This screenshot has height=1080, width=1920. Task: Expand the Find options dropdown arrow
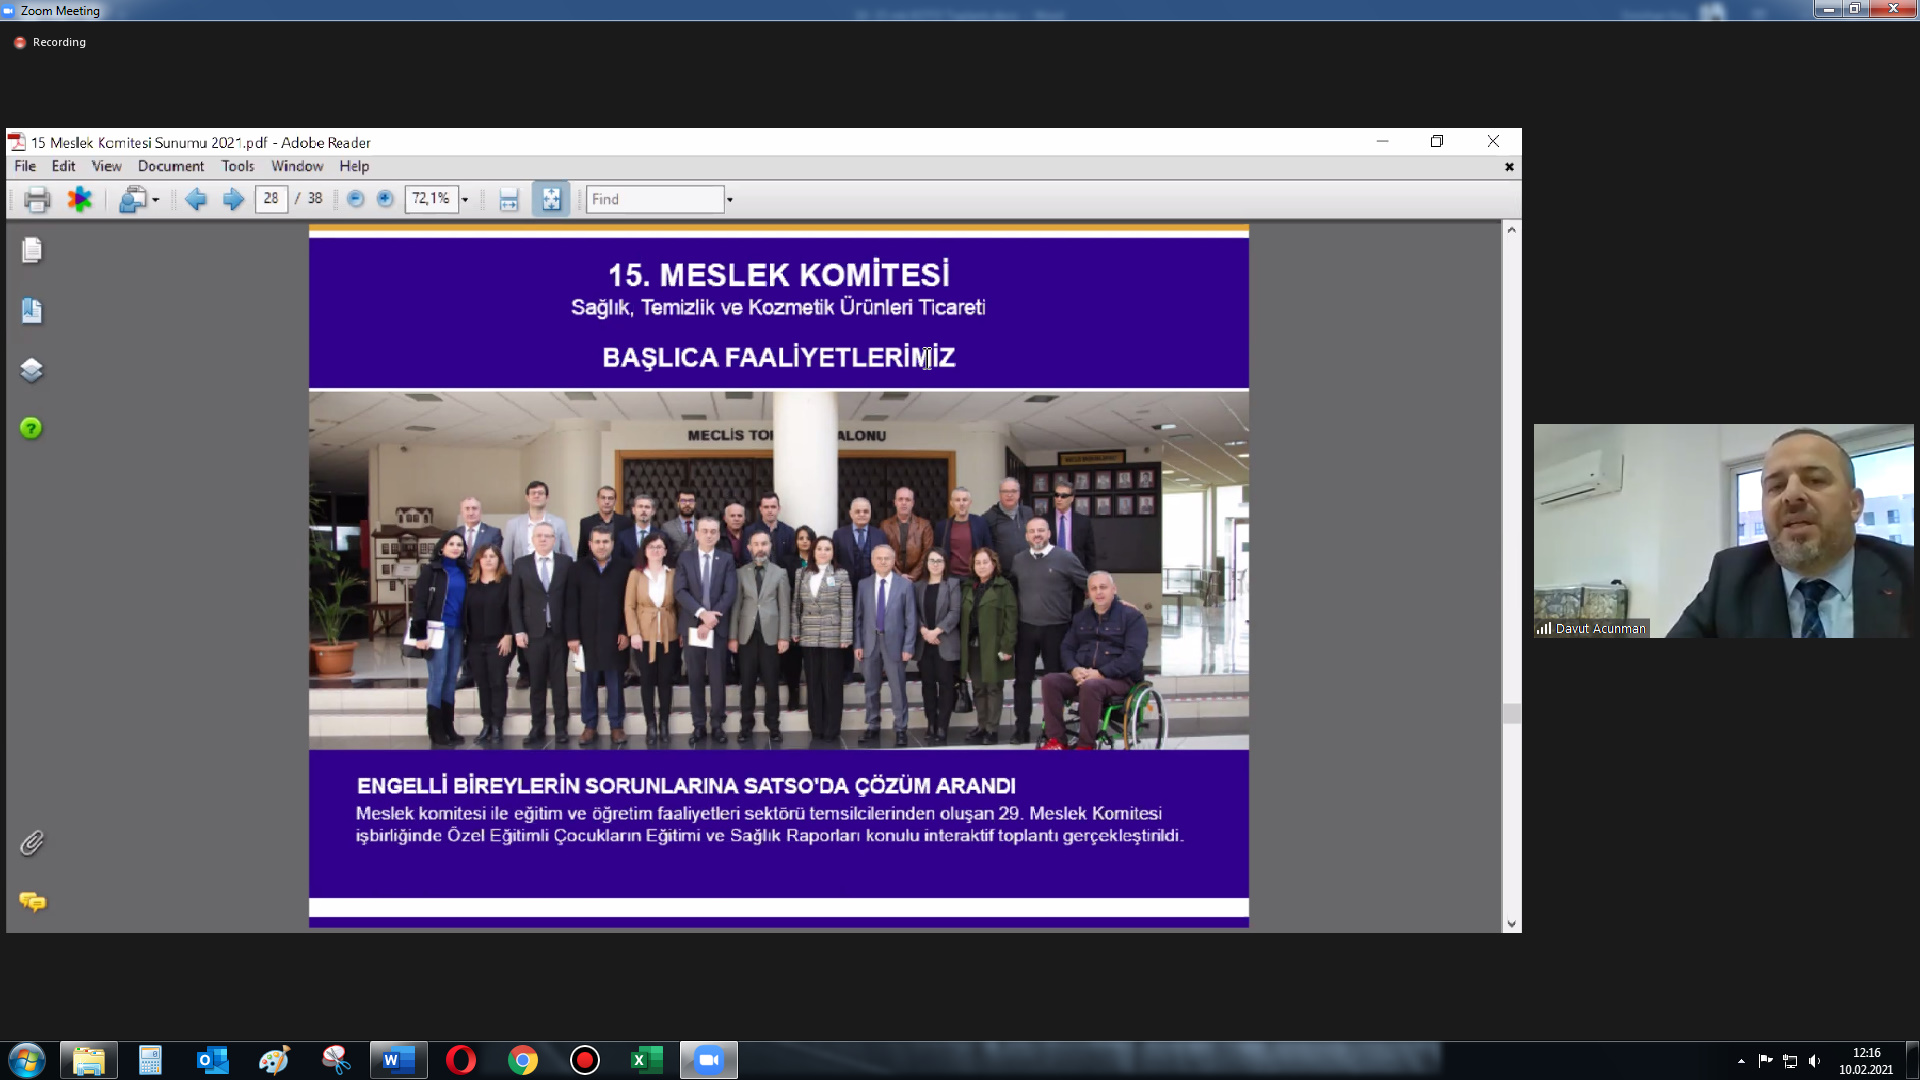730,200
